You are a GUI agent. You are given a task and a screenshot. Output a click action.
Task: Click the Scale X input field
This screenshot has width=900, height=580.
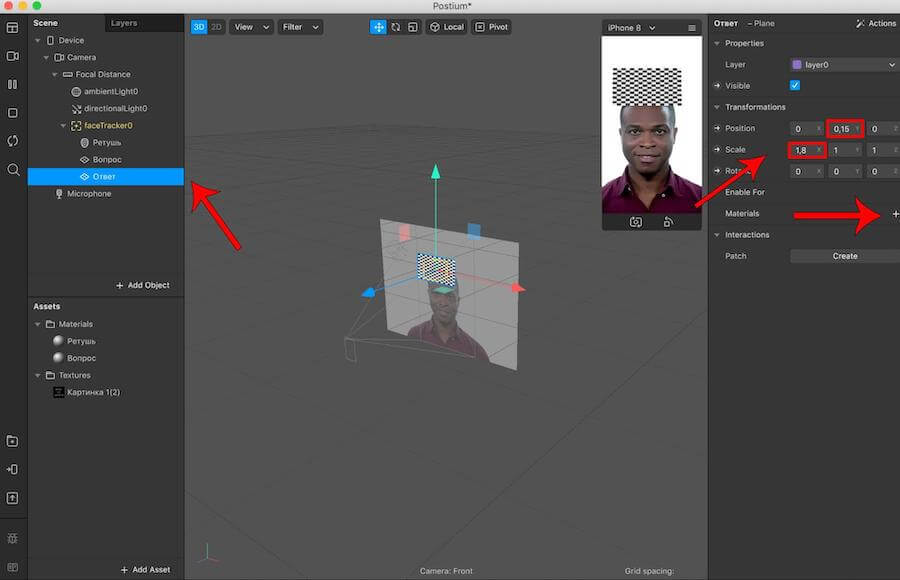(804, 150)
